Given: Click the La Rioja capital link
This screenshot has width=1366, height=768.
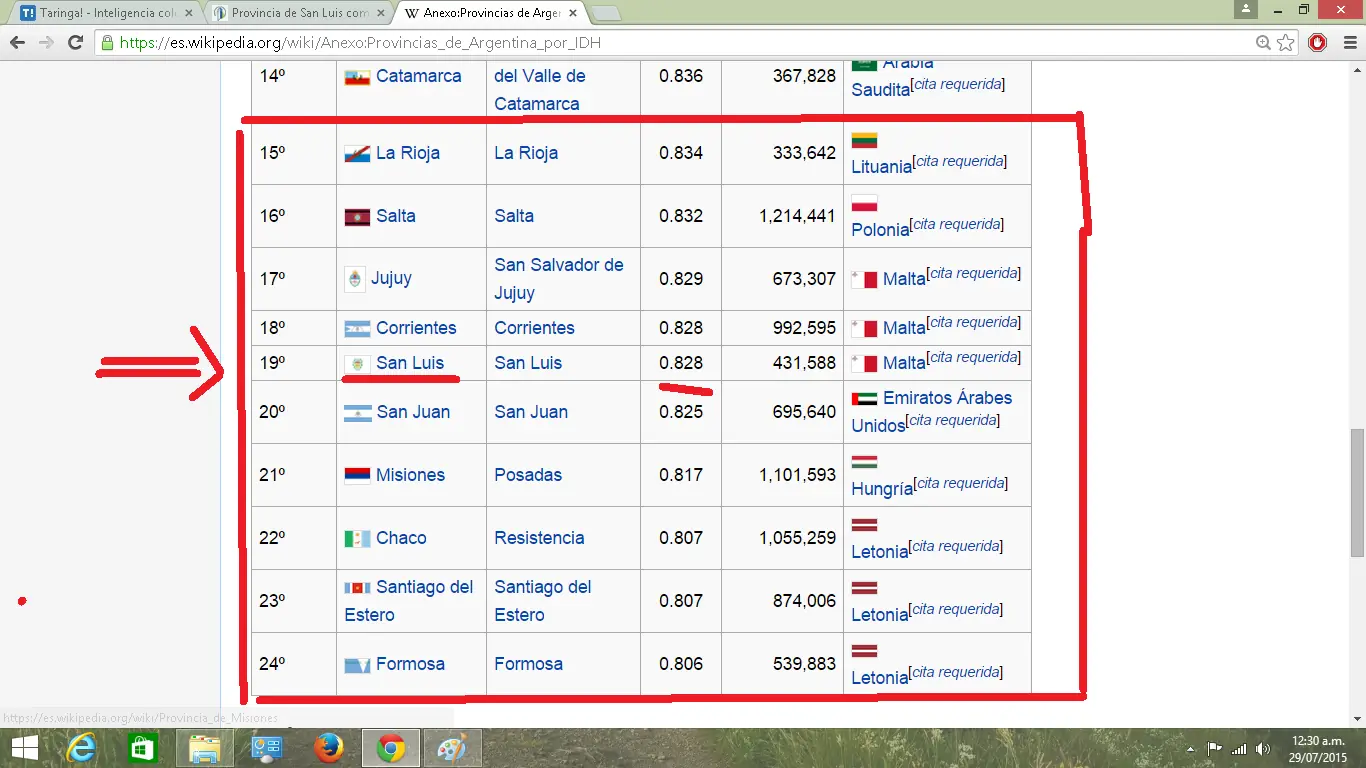Looking at the screenshot, I should tap(526, 153).
